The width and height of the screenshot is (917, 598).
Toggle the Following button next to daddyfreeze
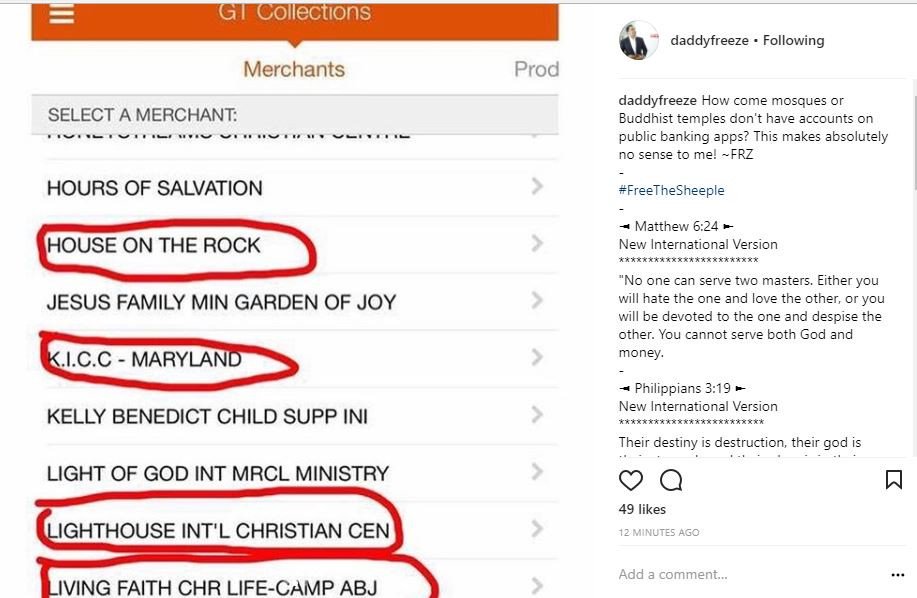(793, 40)
